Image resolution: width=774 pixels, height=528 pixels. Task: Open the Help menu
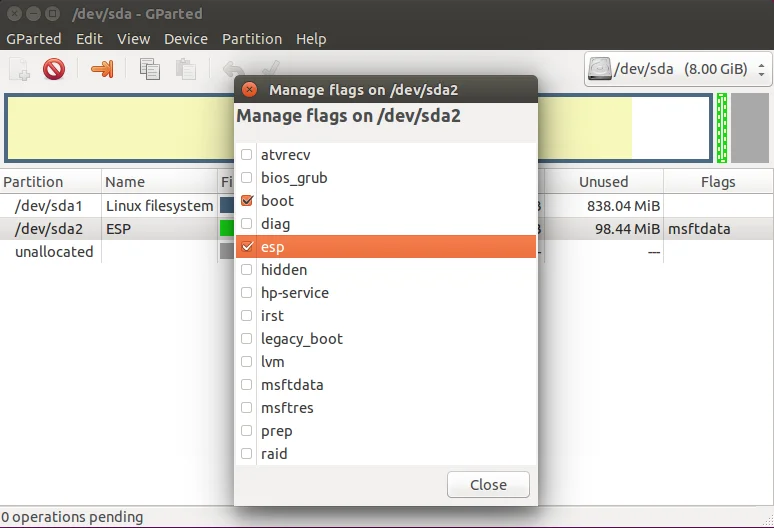click(311, 39)
